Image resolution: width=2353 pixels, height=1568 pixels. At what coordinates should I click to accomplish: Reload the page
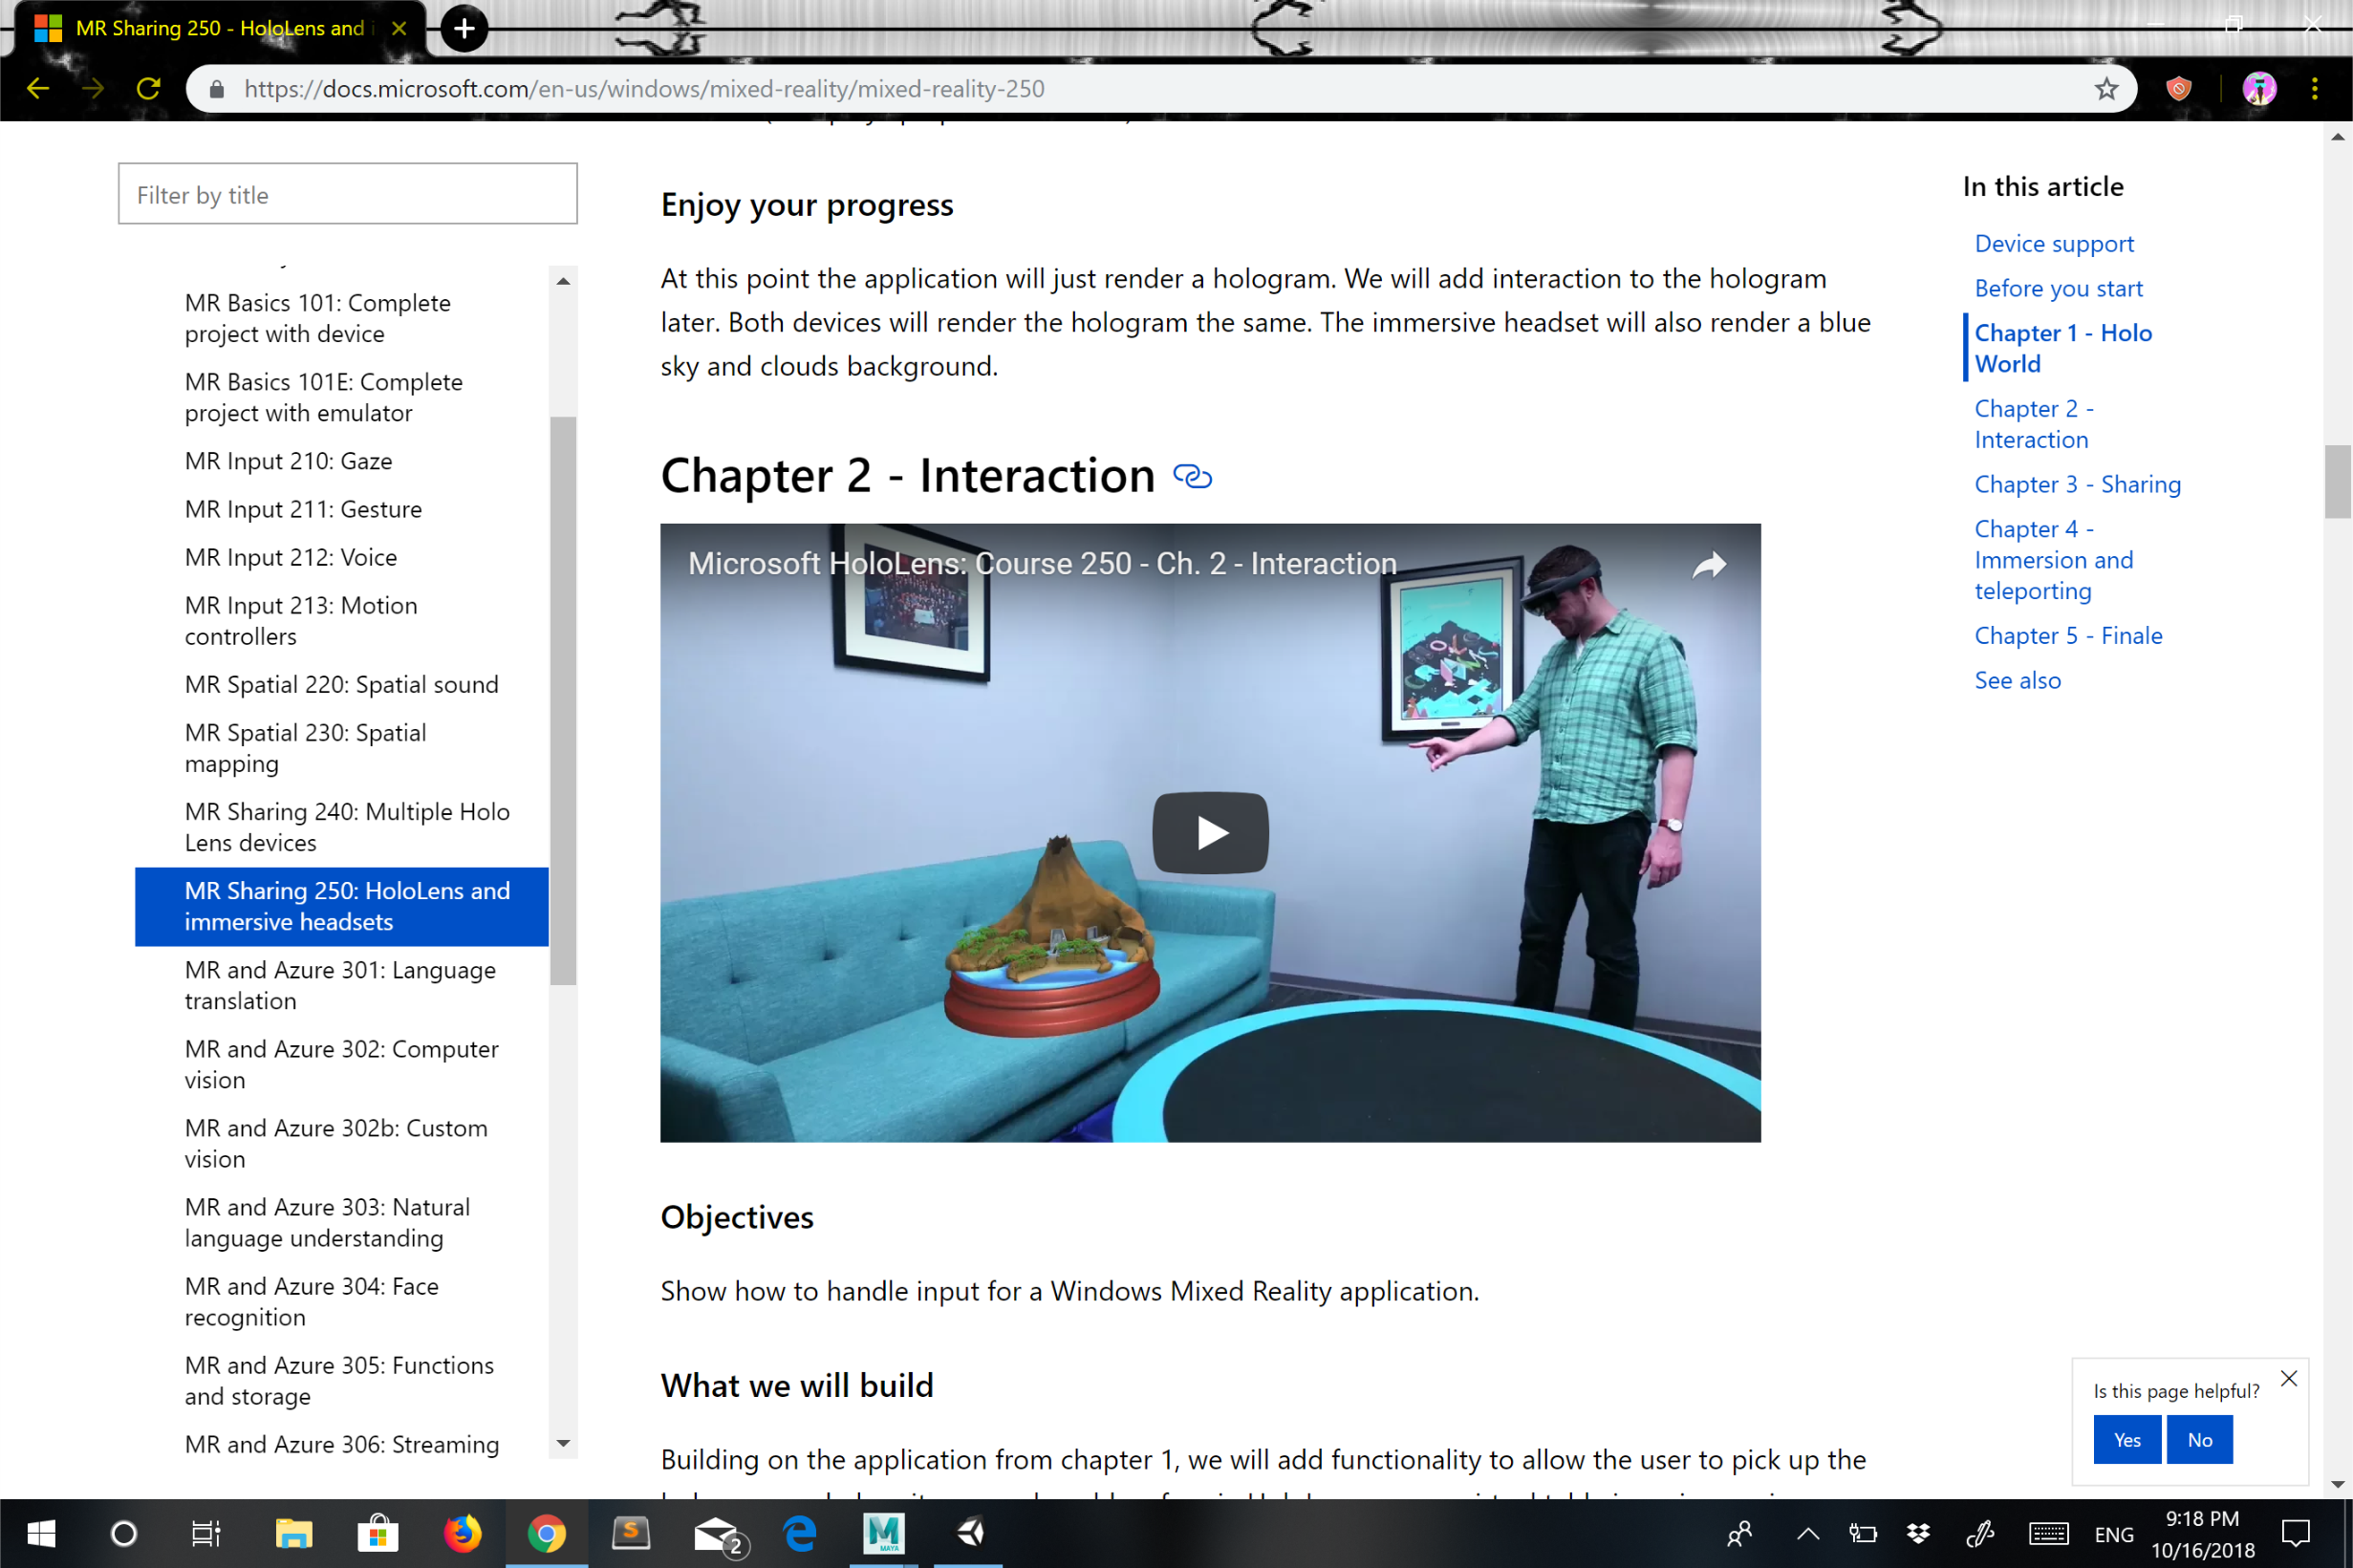(148, 89)
